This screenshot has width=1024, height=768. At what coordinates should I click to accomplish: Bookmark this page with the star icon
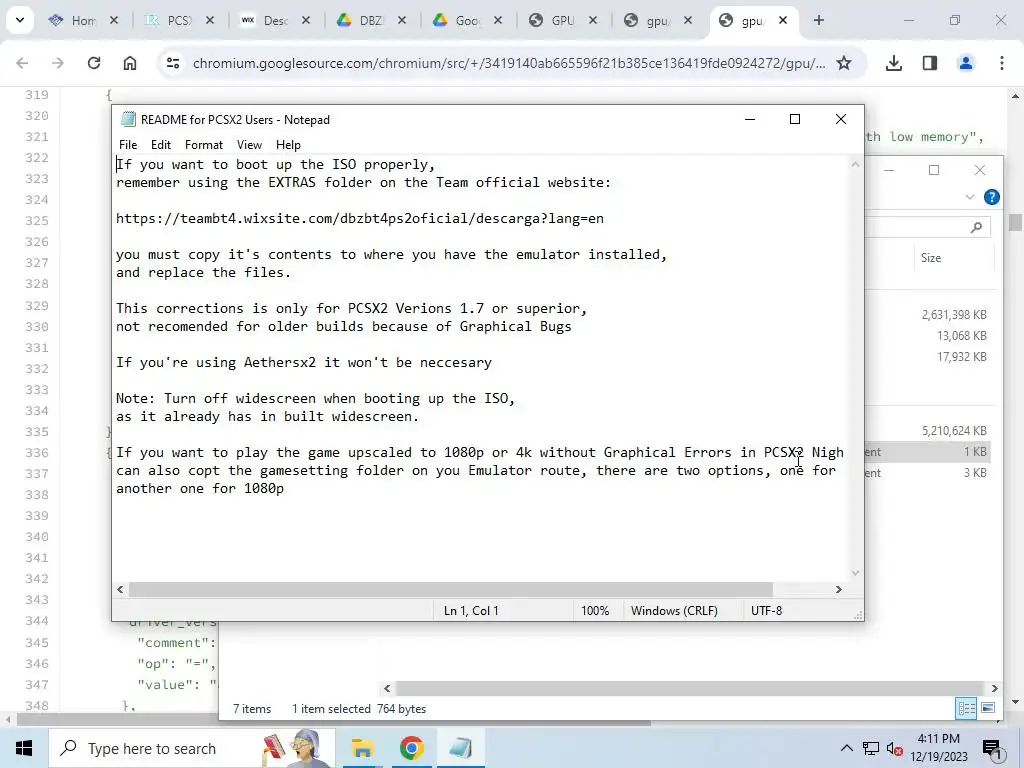point(844,63)
